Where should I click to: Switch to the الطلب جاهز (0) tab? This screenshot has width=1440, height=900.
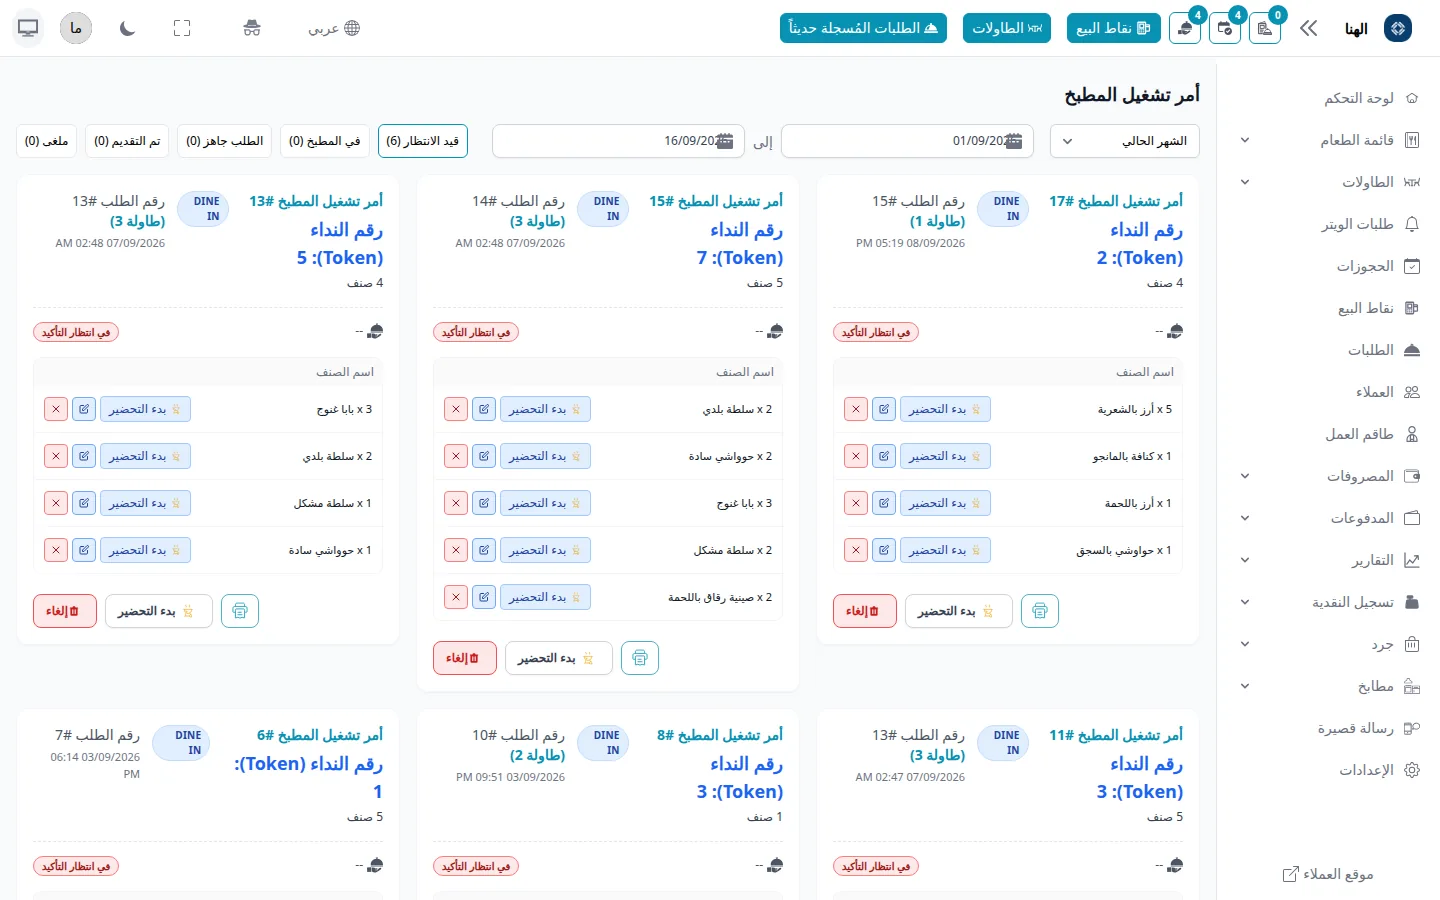point(225,141)
